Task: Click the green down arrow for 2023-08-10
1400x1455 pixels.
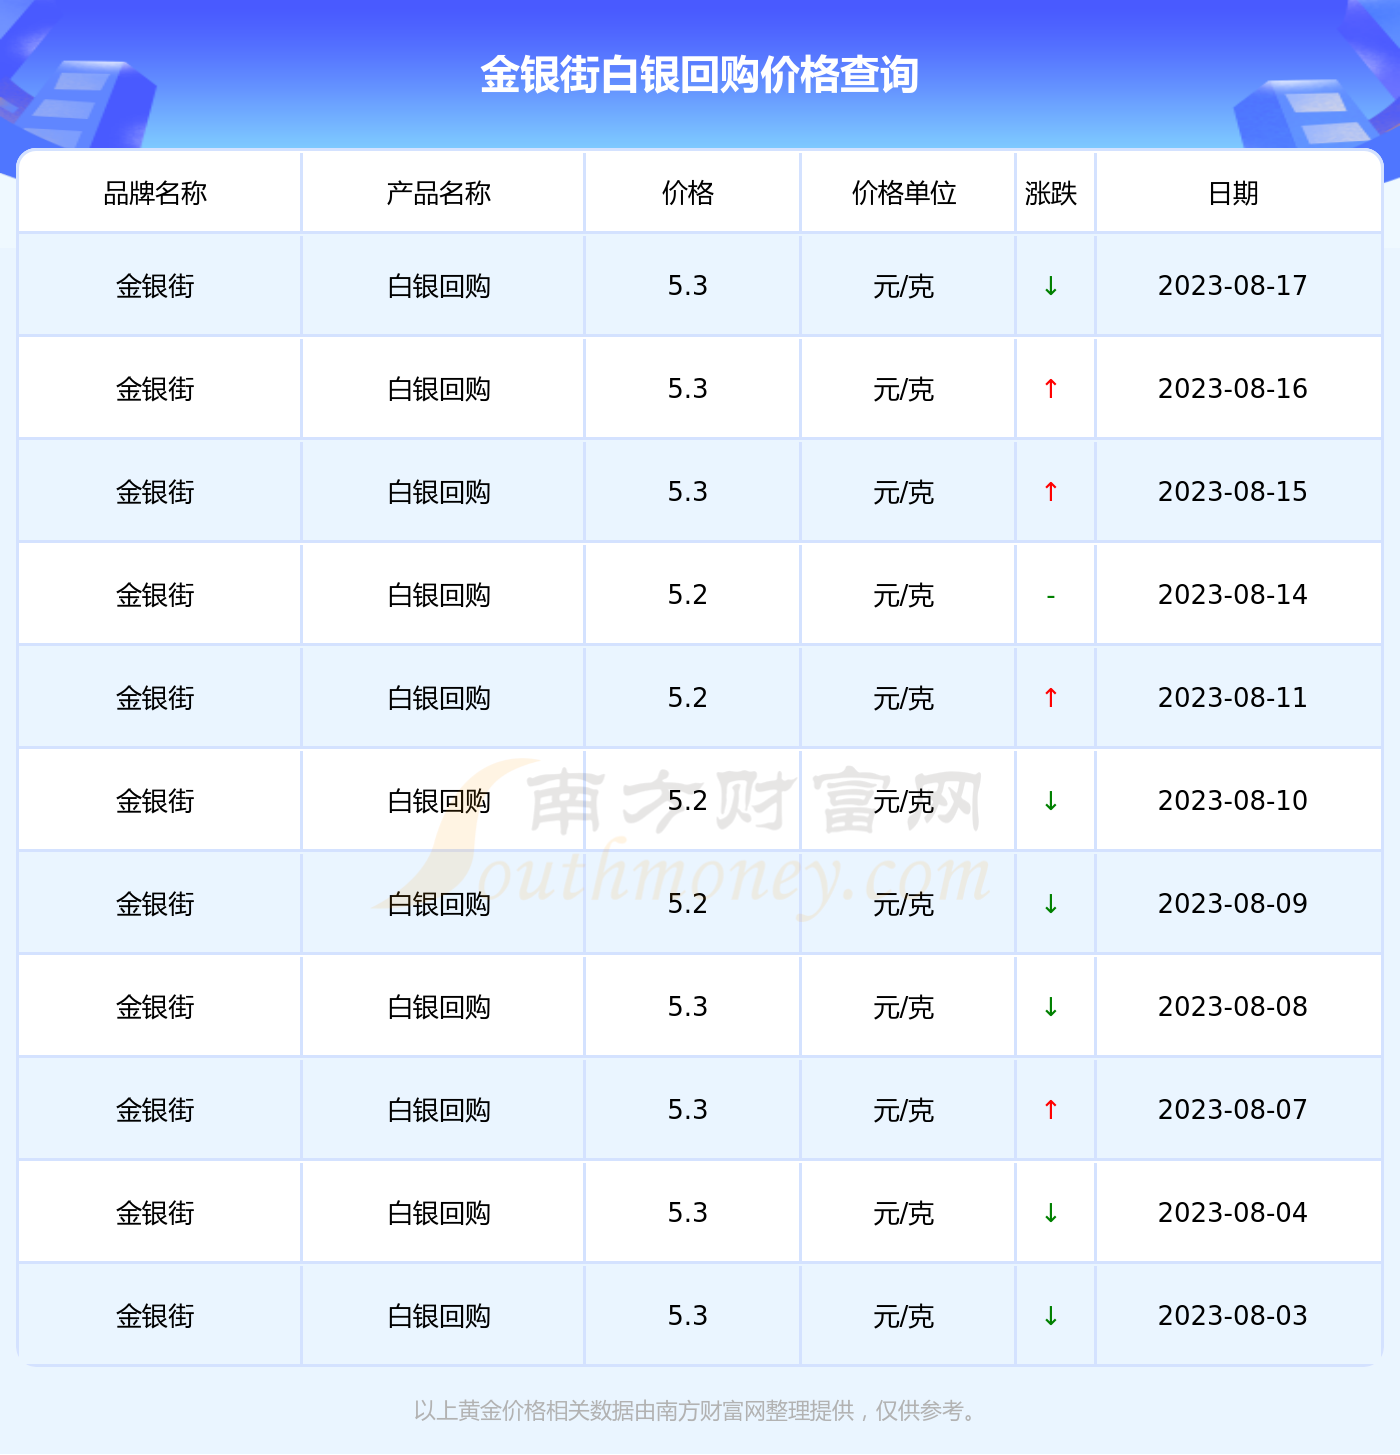Action: coord(1051,802)
